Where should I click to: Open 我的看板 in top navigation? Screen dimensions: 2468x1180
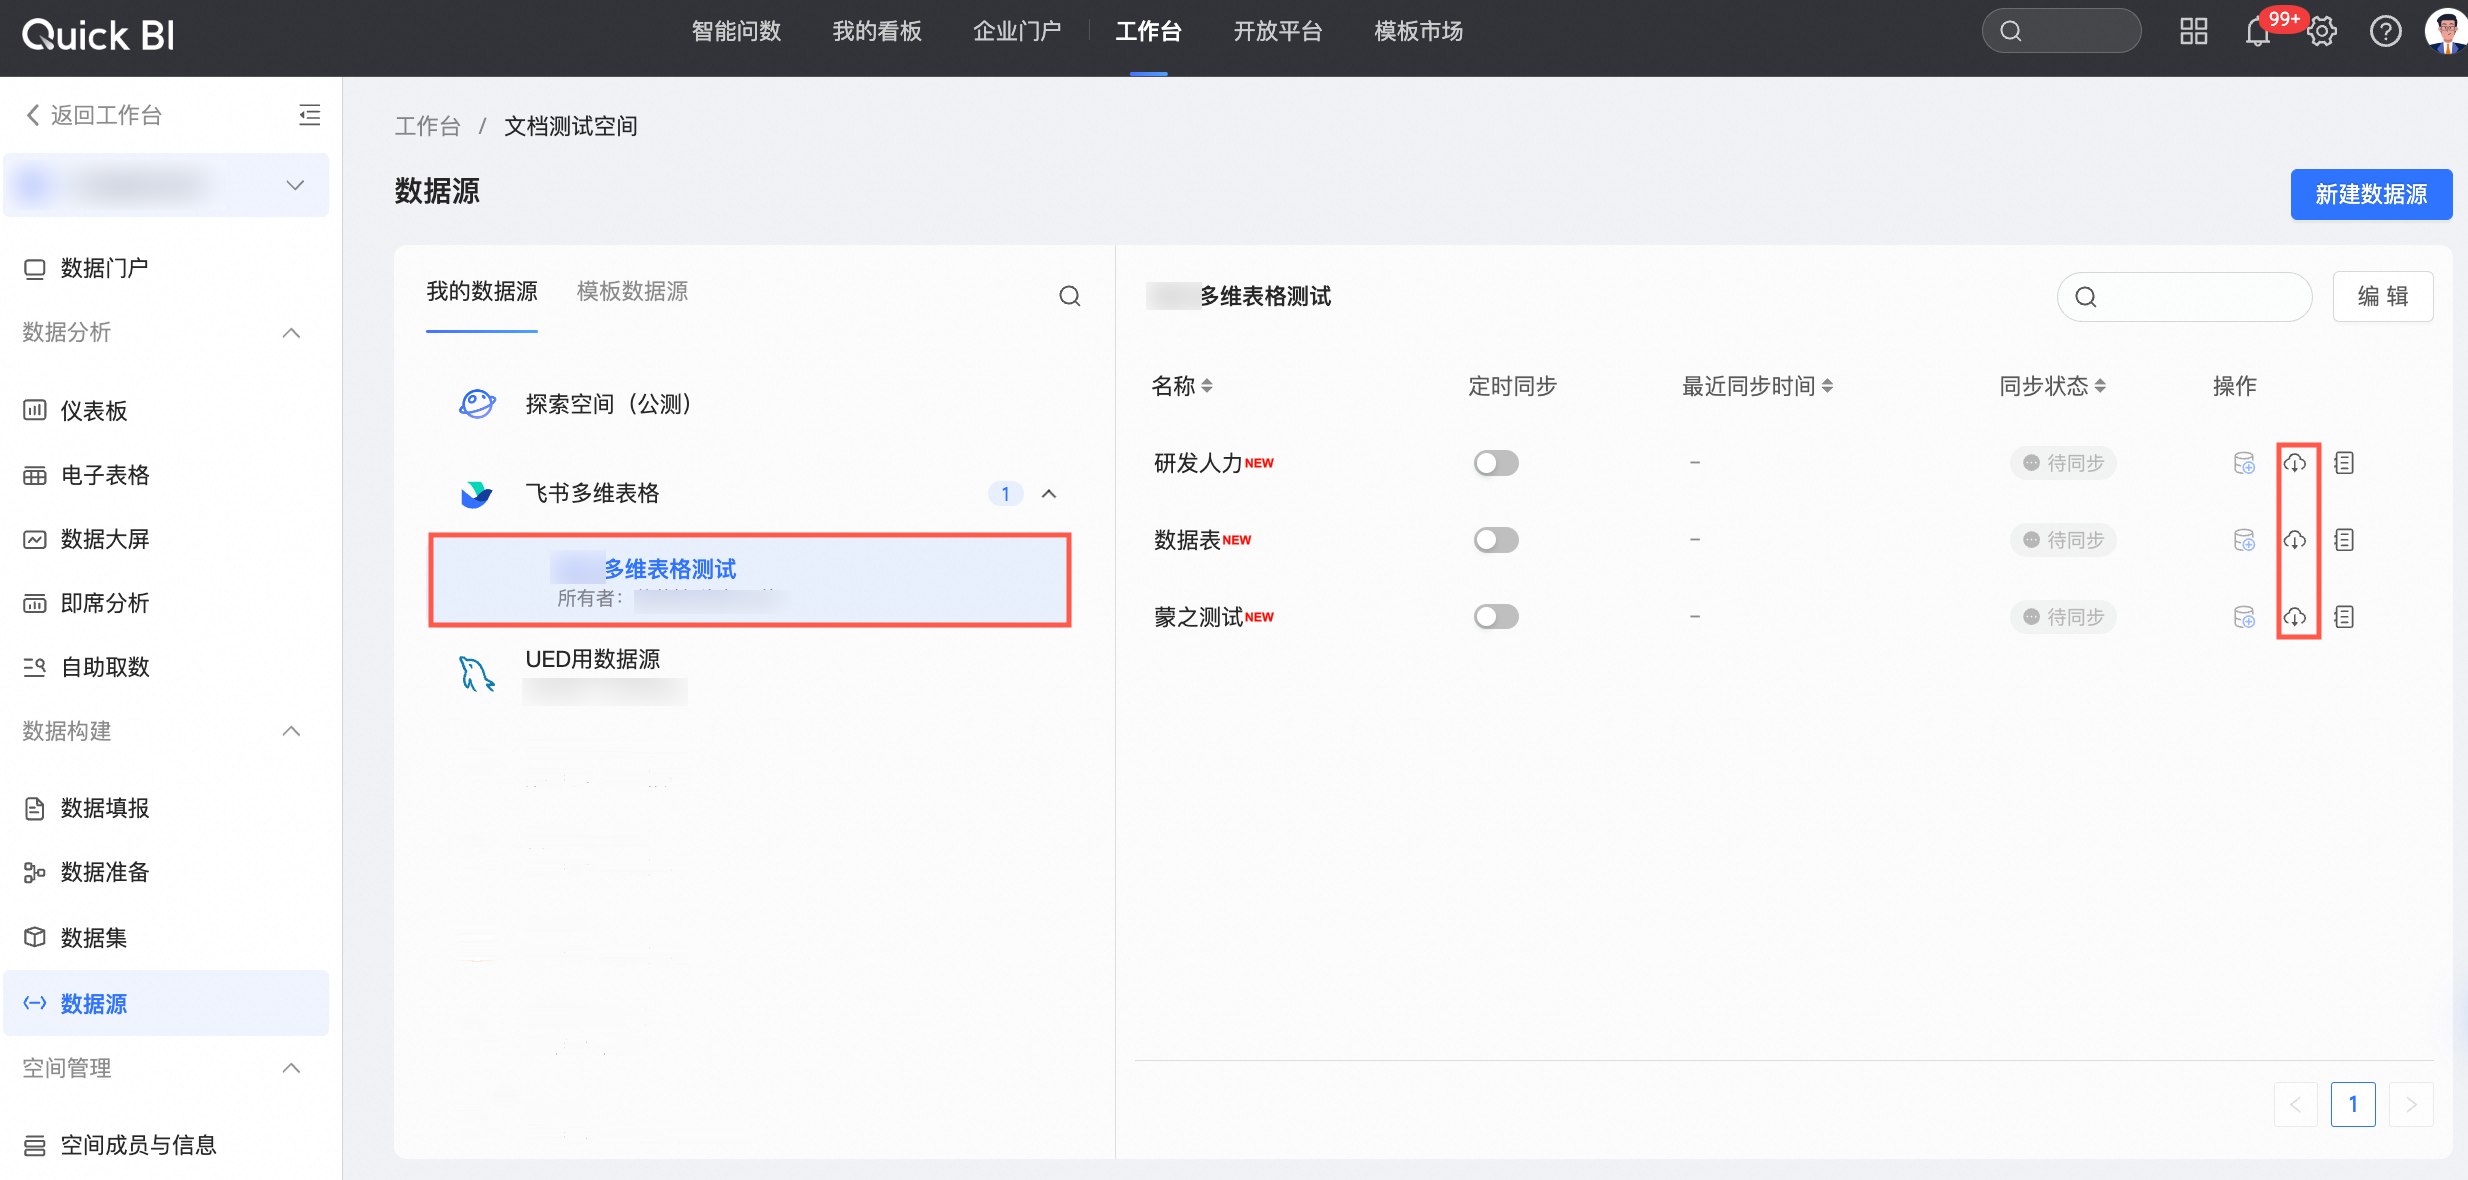click(877, 31)
